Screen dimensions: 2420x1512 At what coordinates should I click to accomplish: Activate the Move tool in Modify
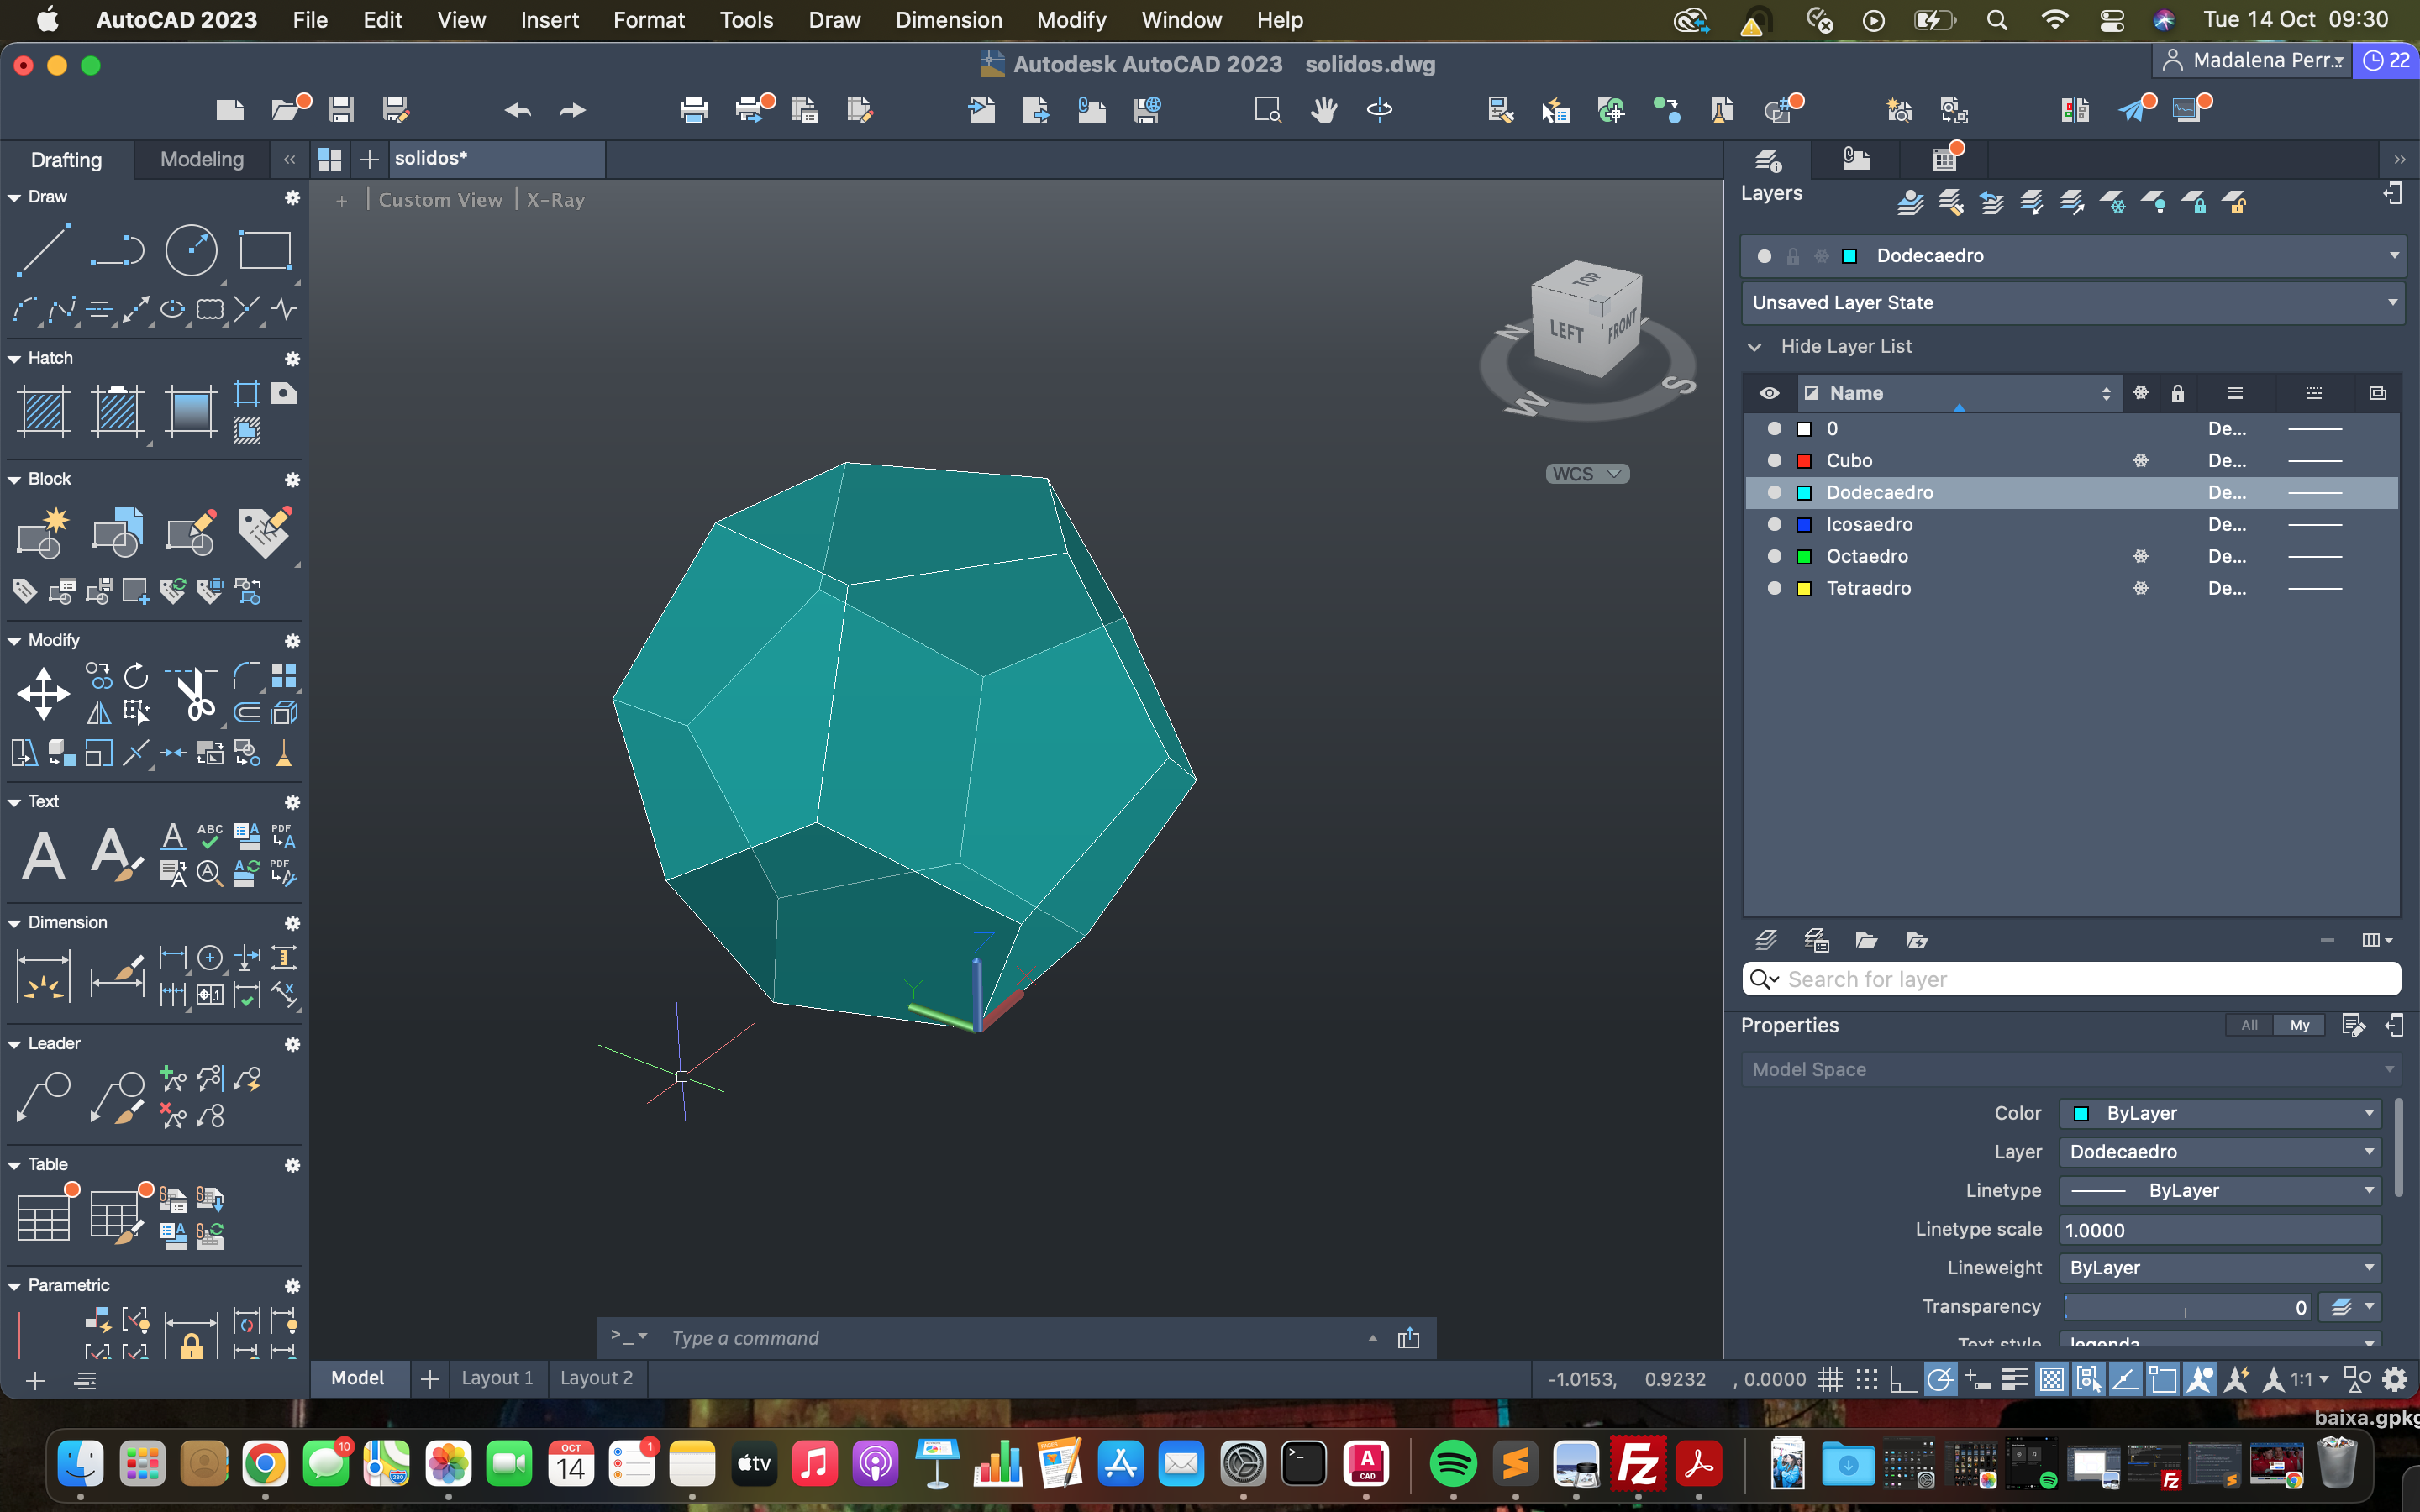(x=43, y=694)
